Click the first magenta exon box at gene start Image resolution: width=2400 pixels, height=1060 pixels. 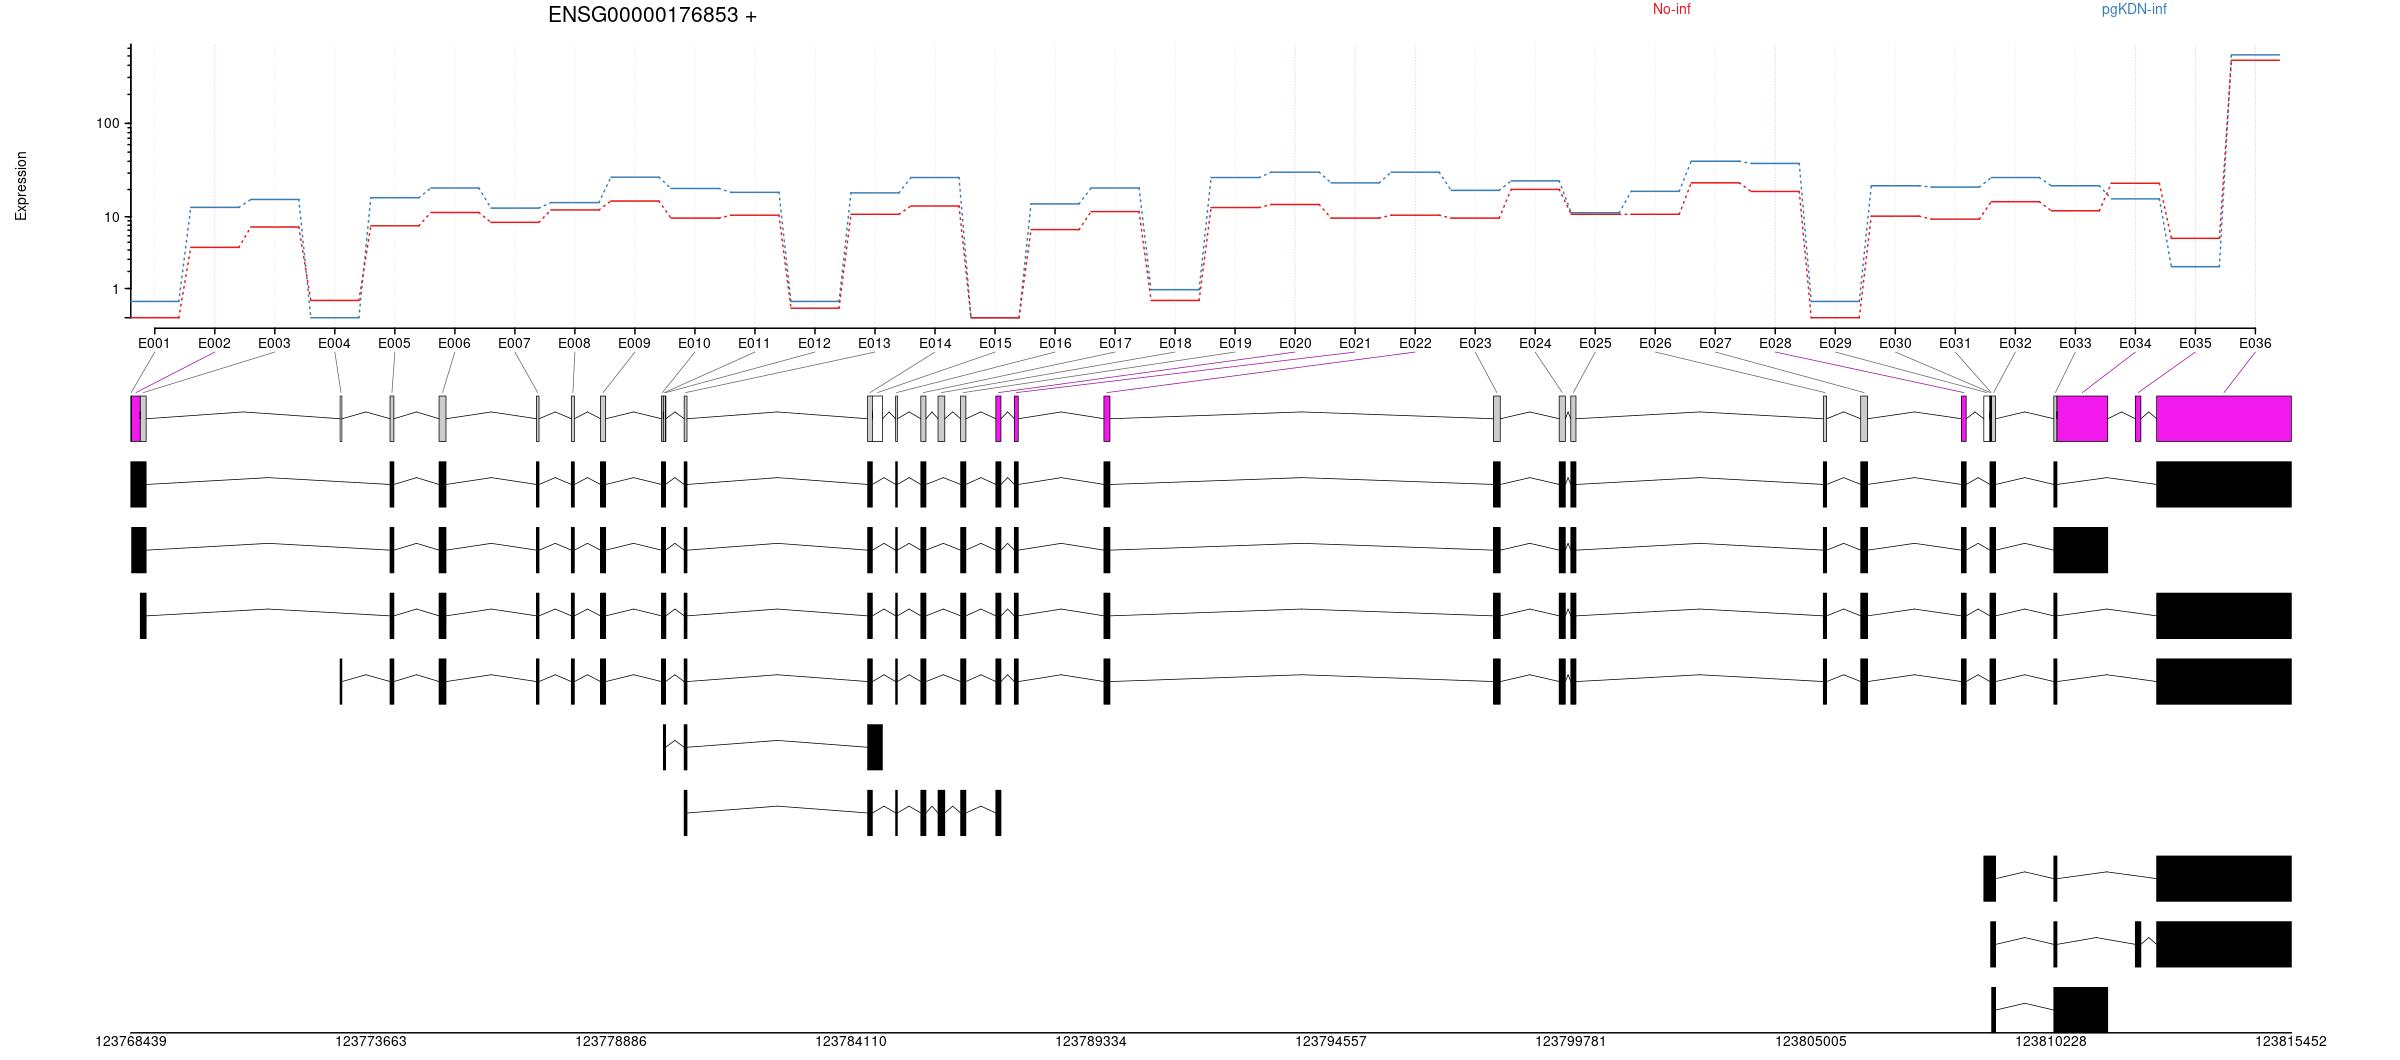135,418
